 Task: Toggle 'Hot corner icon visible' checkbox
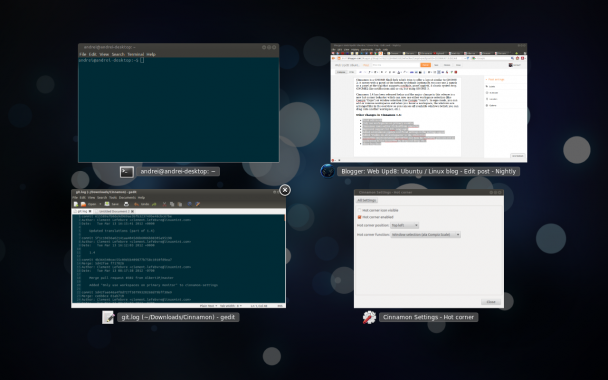pyautogui.click(x=359, y=210)
